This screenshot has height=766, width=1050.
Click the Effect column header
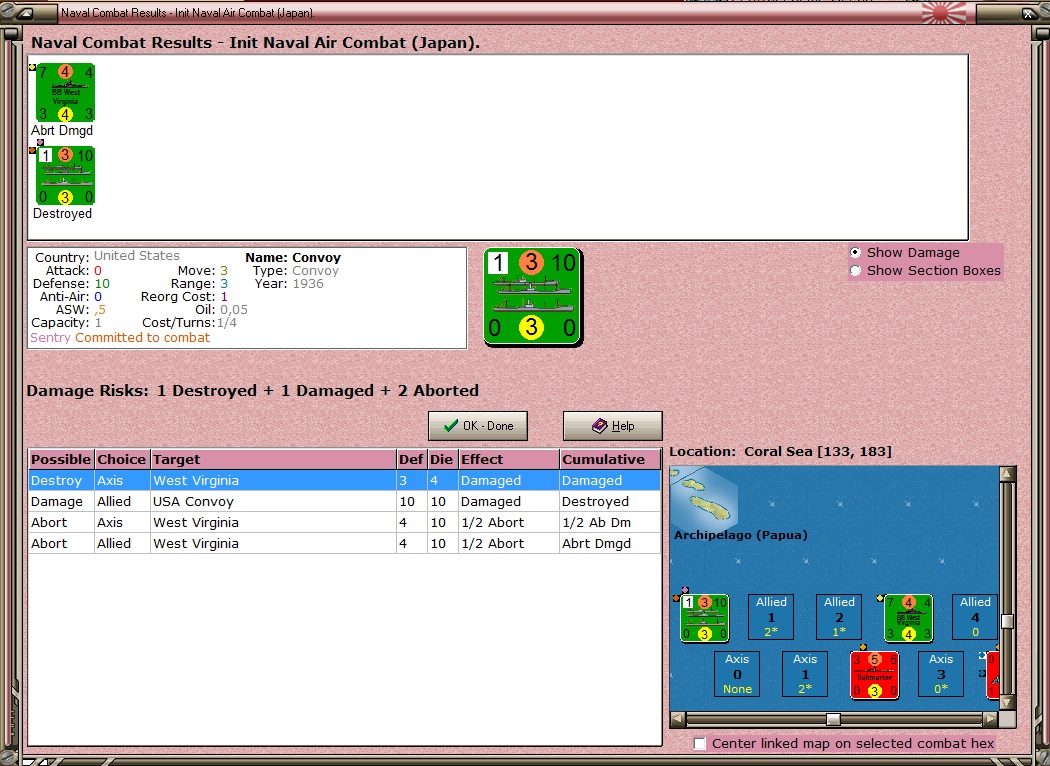coord(508,459)
